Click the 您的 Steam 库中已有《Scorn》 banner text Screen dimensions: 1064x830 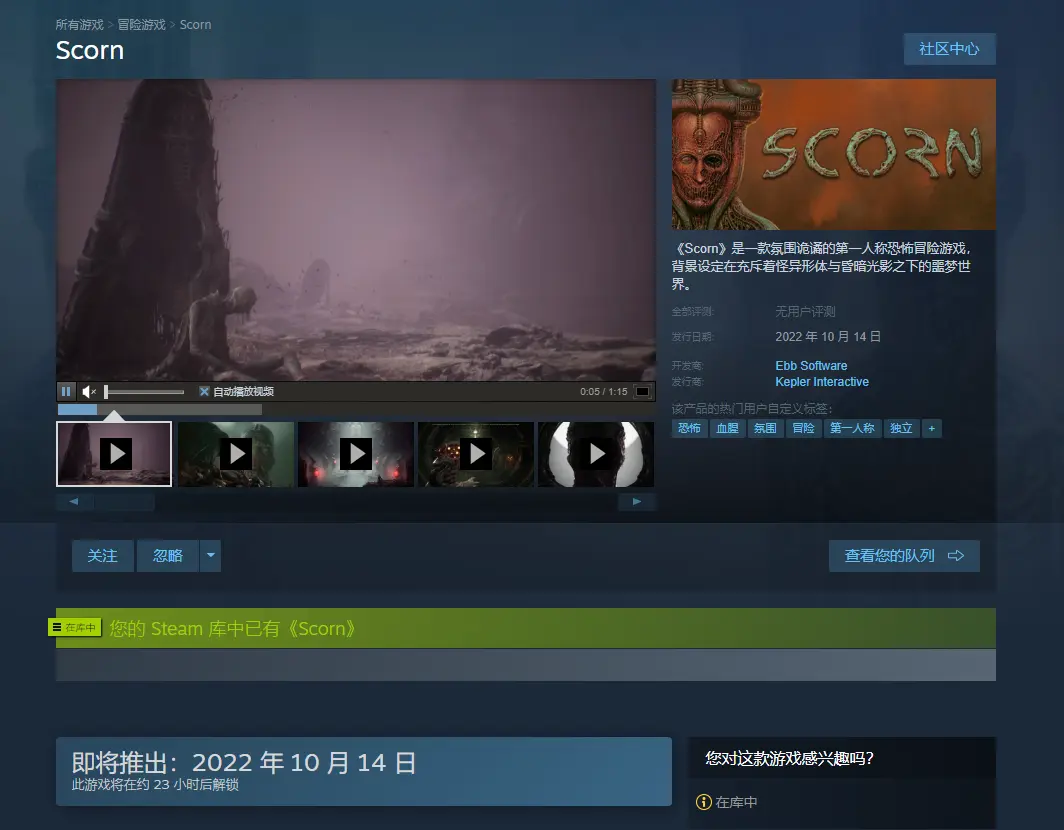click(x=232, y=628)
